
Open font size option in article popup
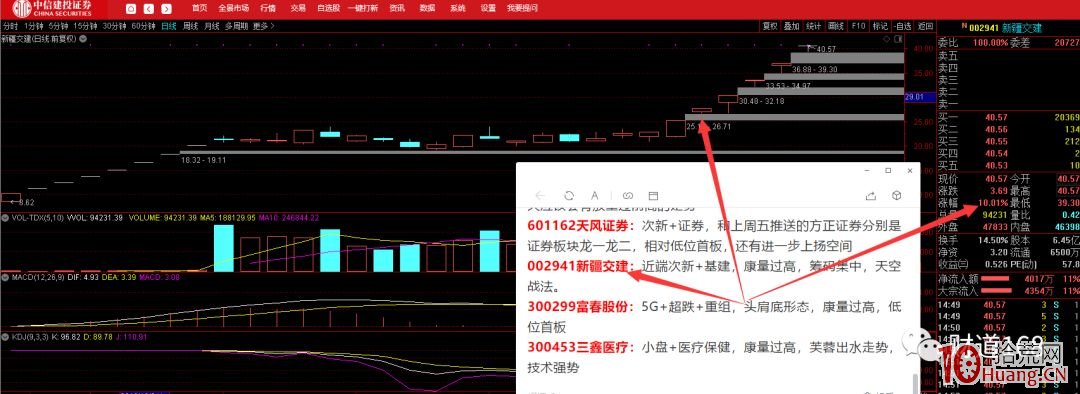(595, 195)
